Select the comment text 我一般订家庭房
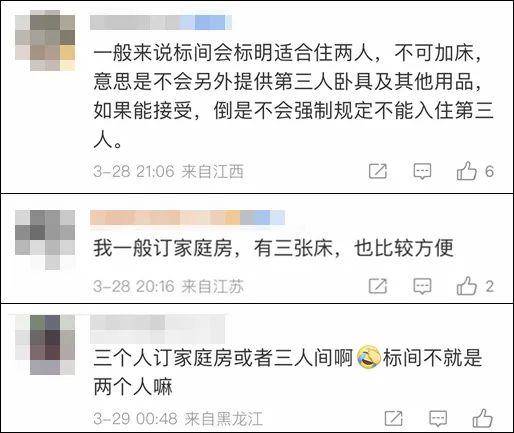514x433 pixels. 162,248
